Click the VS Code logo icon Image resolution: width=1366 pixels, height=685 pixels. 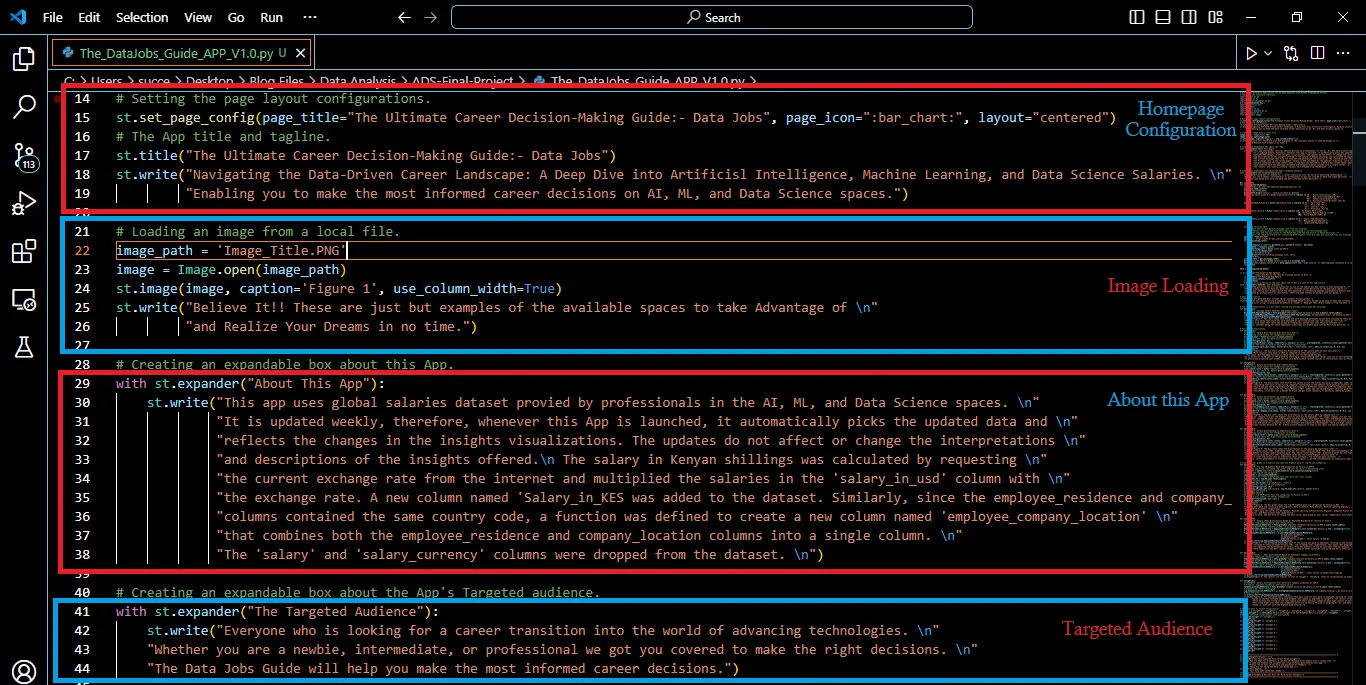tap(18, 17)
